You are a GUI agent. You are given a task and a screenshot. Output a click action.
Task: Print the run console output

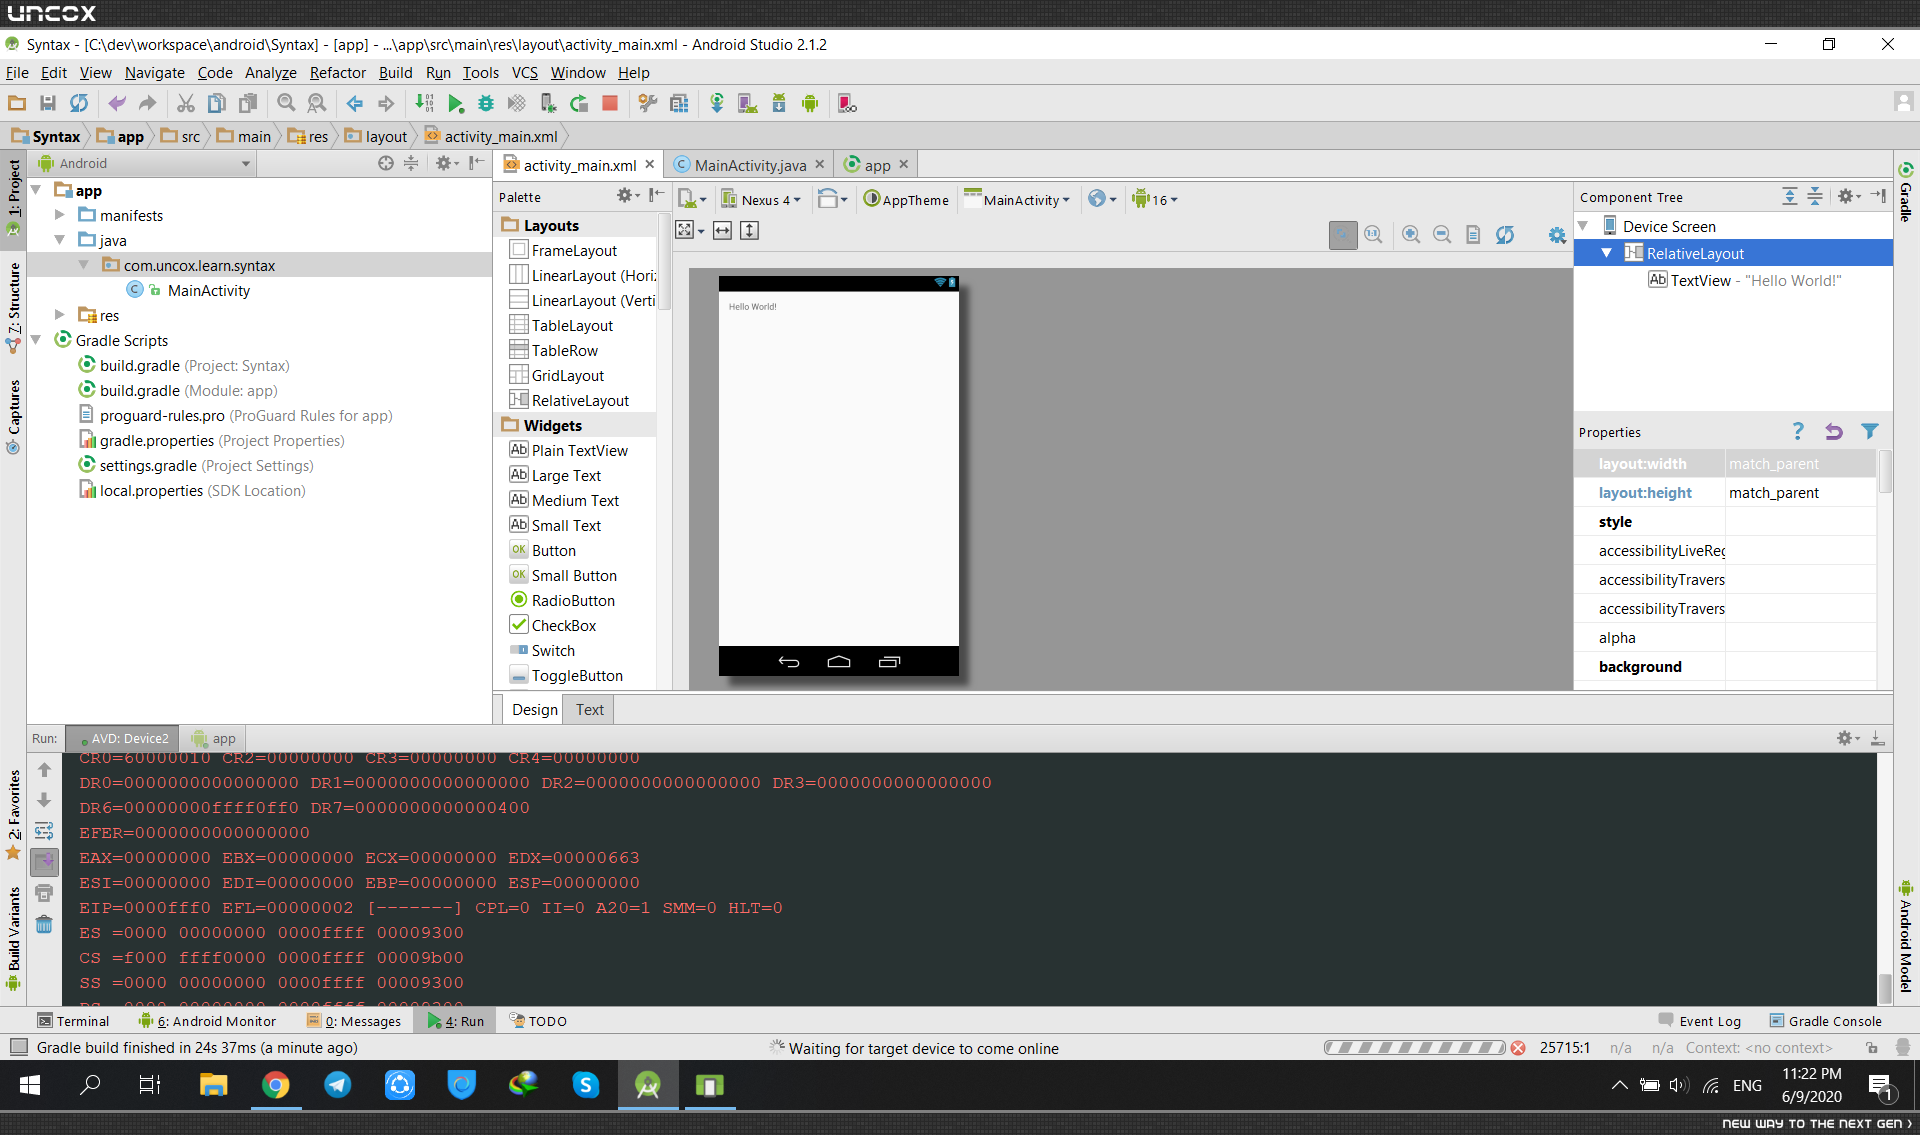pyautogui.click(x=44, y=893)
